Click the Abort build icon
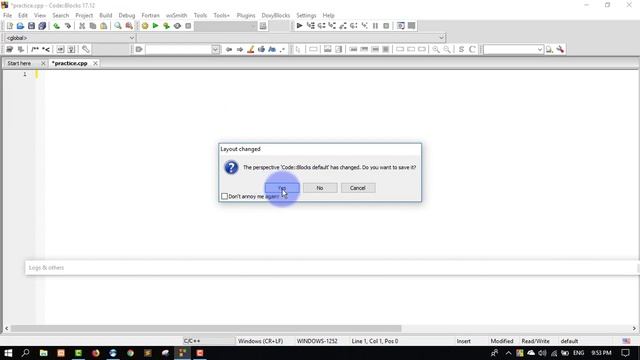640x360 pixels. tap(188, 26)
